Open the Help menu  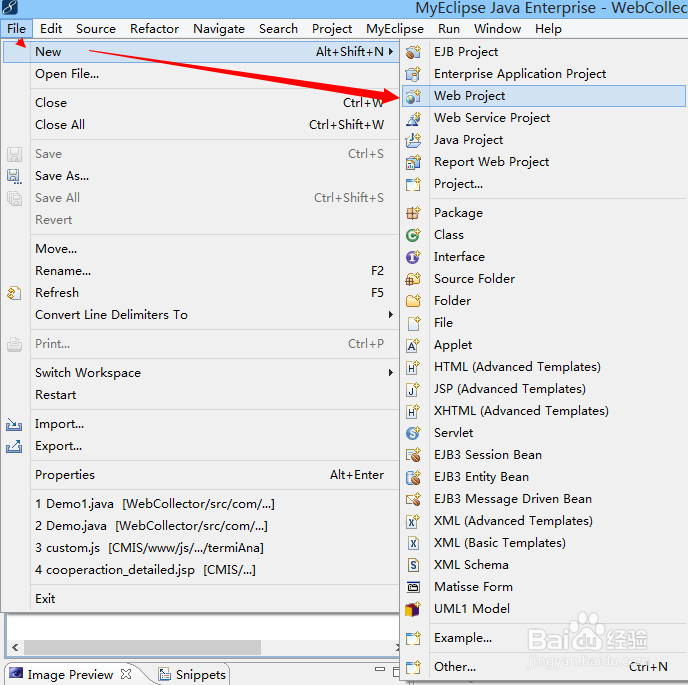coord(548,29)
